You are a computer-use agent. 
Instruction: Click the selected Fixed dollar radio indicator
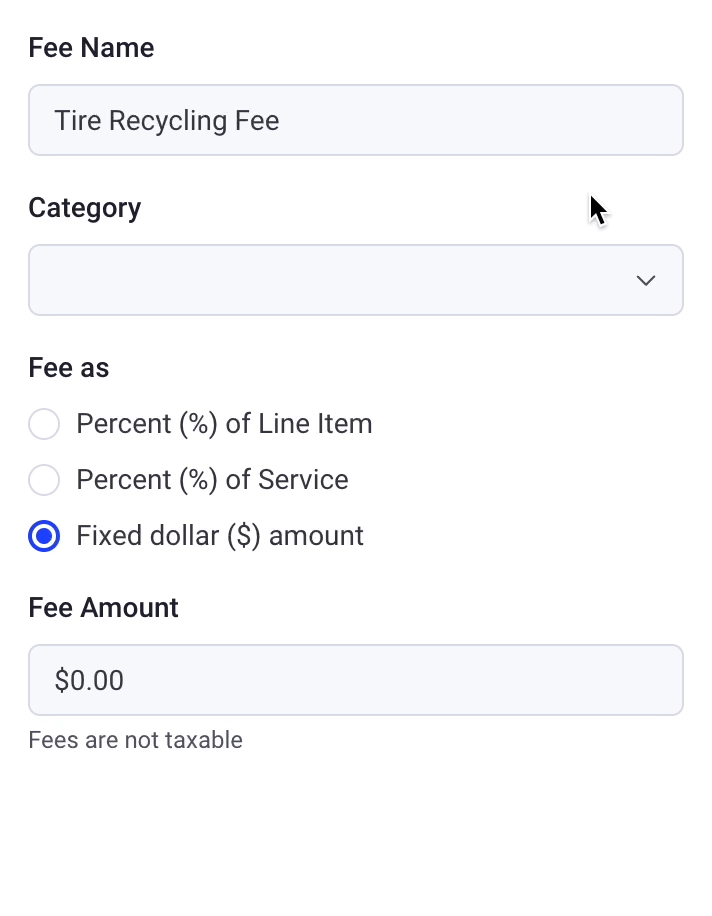(44, 536)
